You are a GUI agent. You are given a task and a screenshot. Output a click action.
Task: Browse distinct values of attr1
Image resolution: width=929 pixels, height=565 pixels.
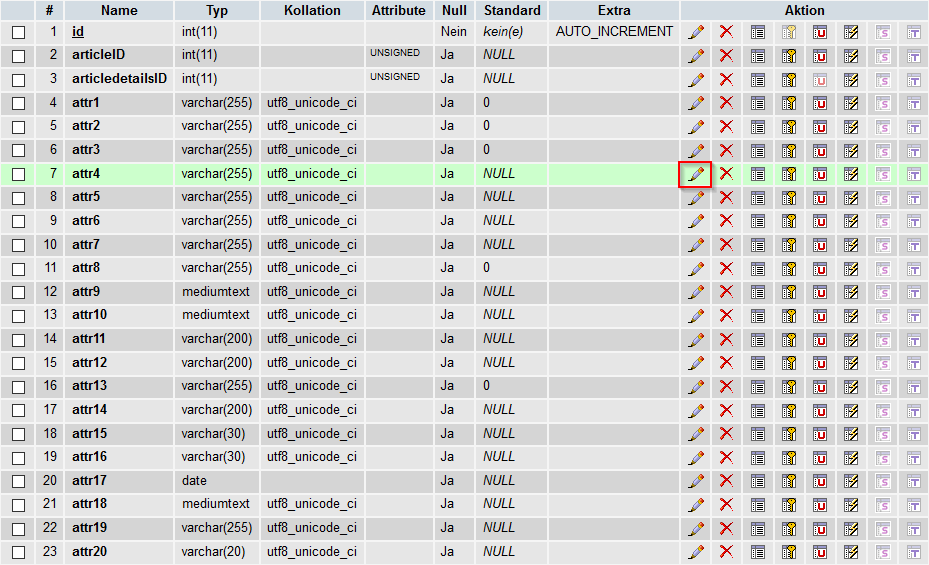point(758,103)
